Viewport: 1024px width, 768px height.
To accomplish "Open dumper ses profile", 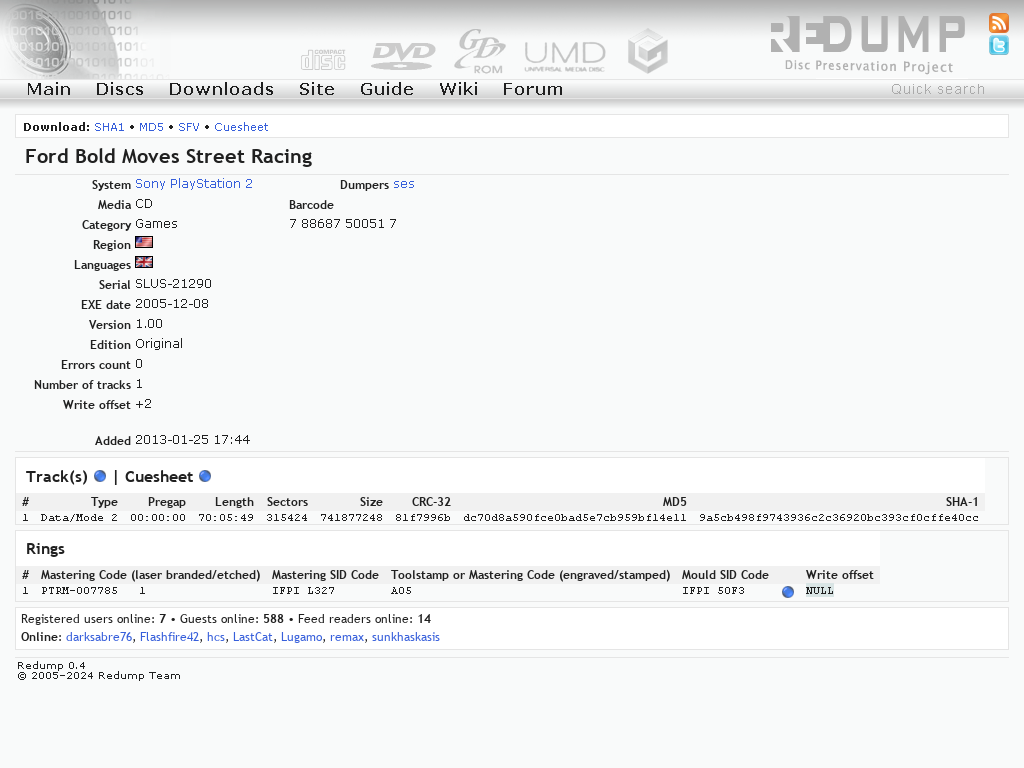I will click(404, 184).
